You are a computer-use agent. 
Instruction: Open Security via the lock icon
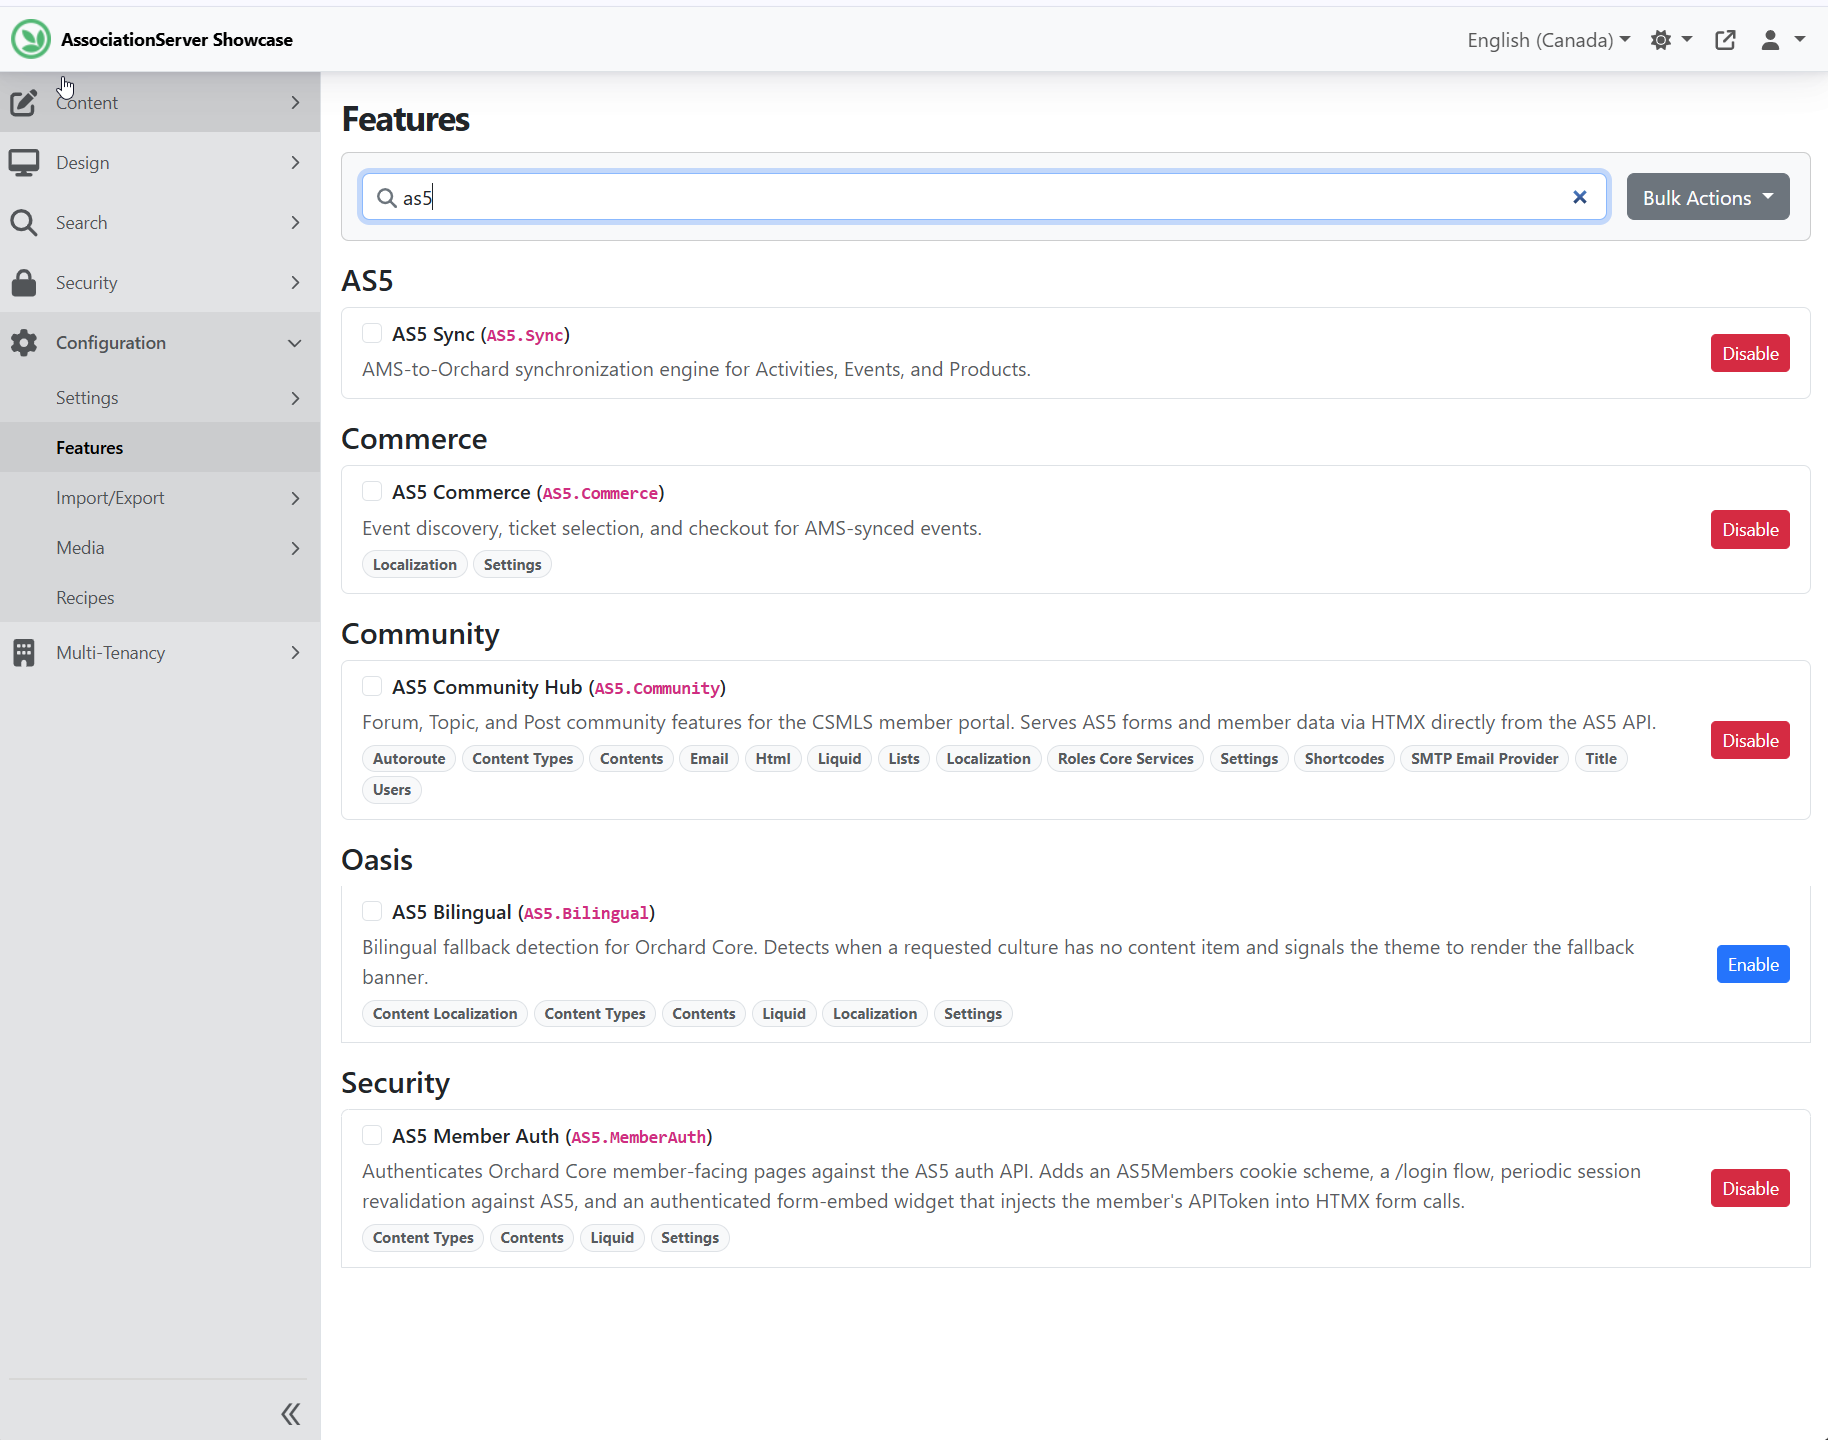tap(24, 282)
